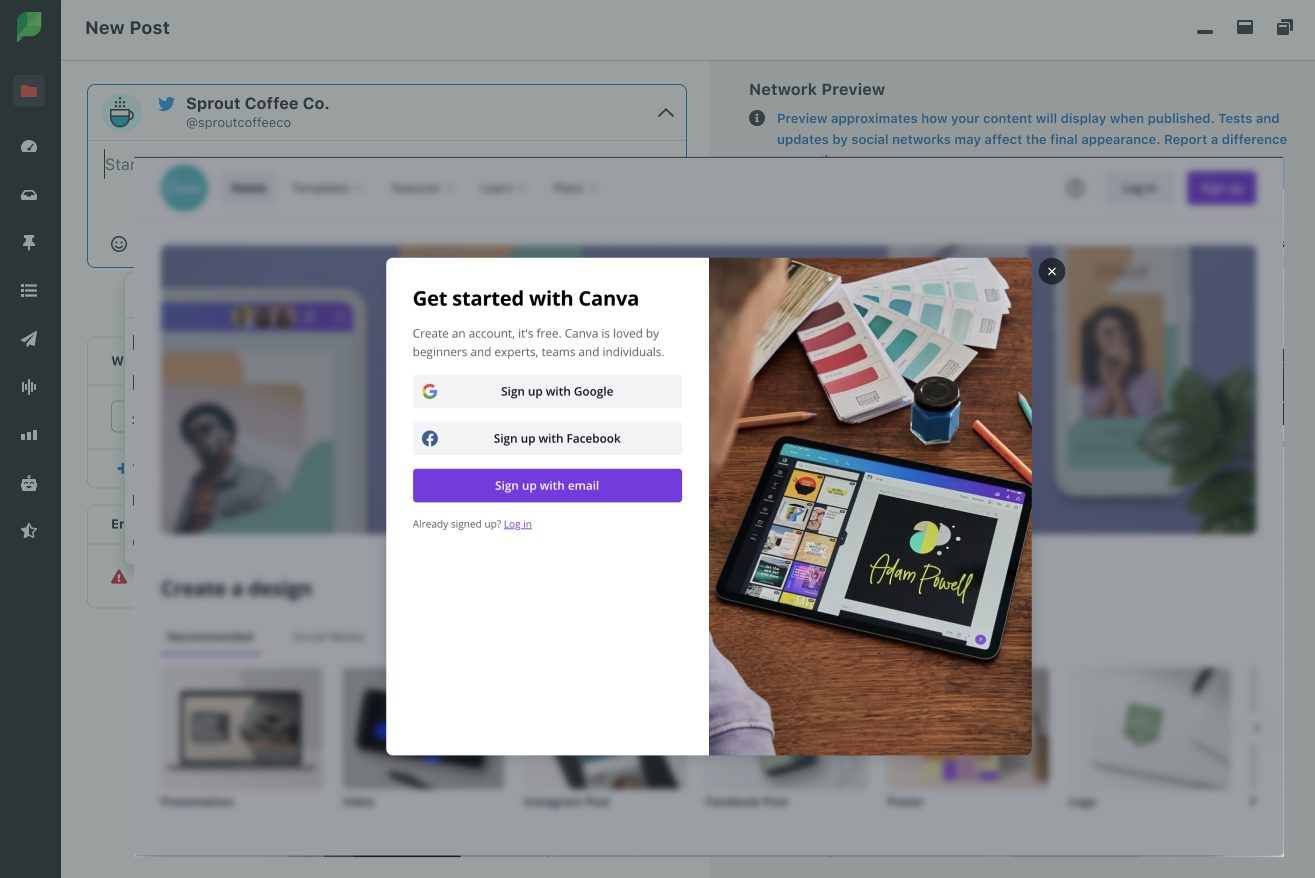
Task: Close the Get started with Canva dialog
Action: [x=1051, y=271]
